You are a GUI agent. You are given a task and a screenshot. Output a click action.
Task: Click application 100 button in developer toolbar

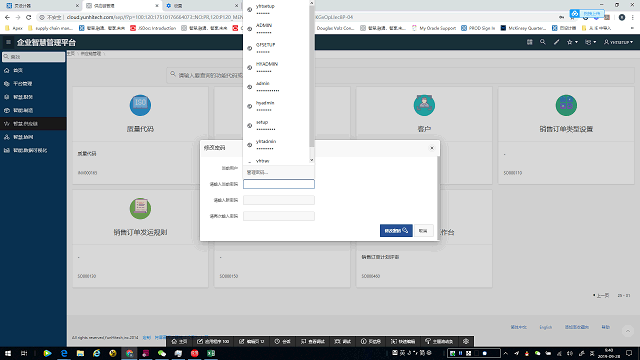point(213,341)
